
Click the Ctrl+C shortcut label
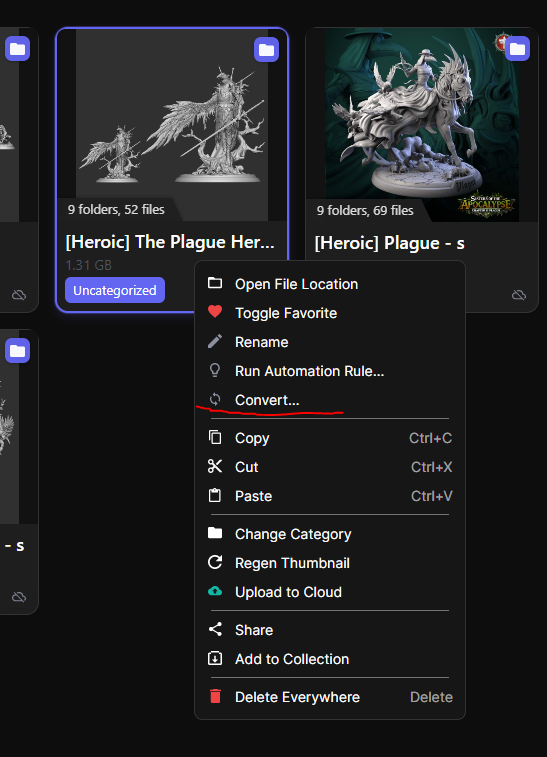click(x=431, y=438)
